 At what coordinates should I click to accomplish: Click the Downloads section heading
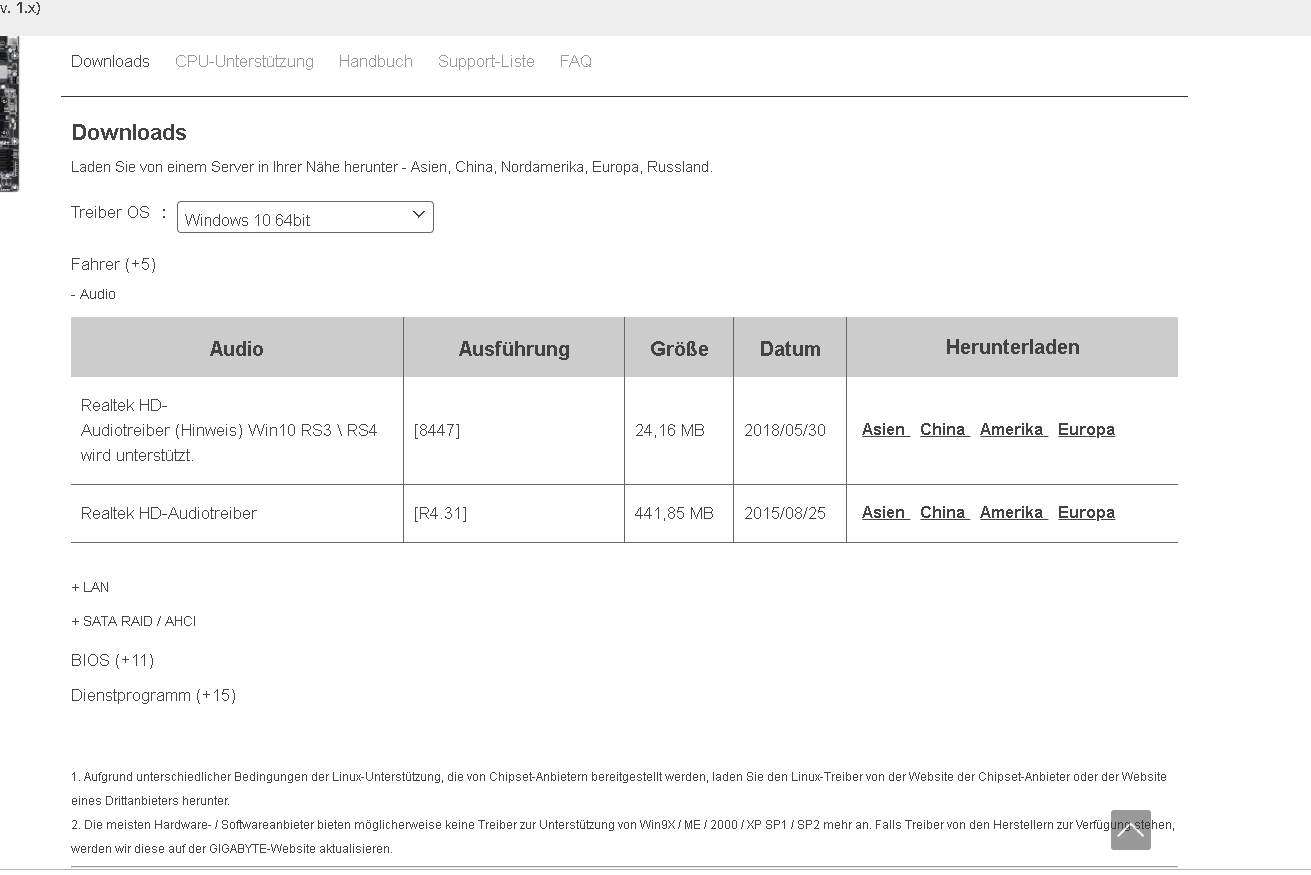pos(129,132)
